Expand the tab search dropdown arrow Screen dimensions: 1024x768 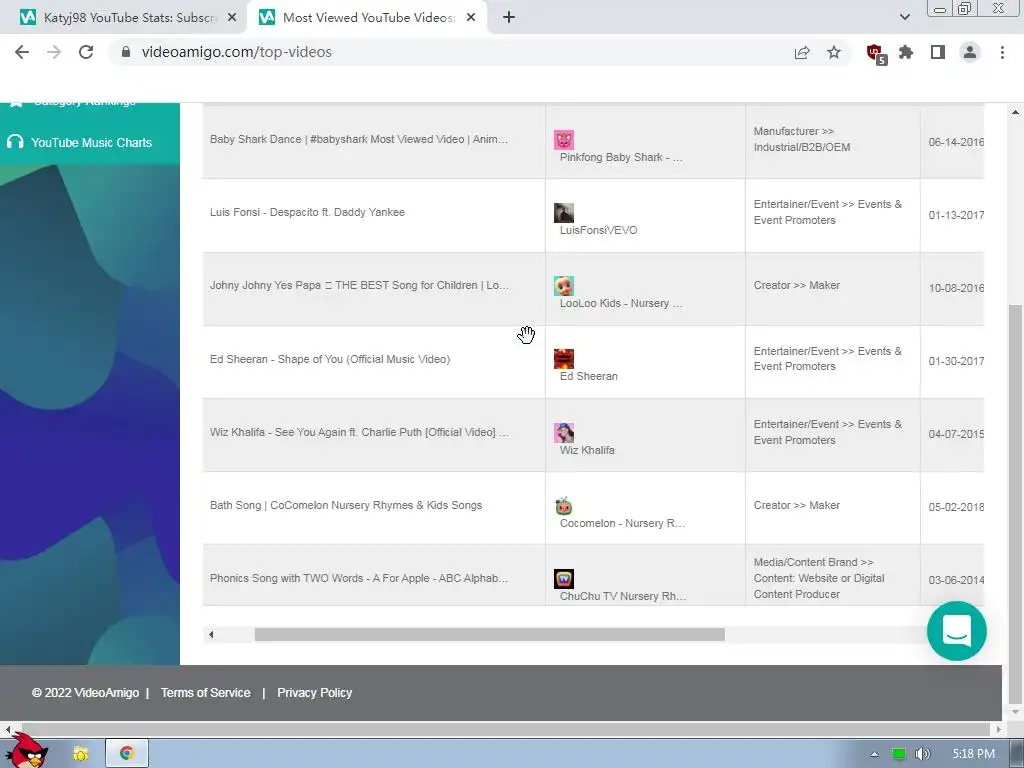(904, 17)
